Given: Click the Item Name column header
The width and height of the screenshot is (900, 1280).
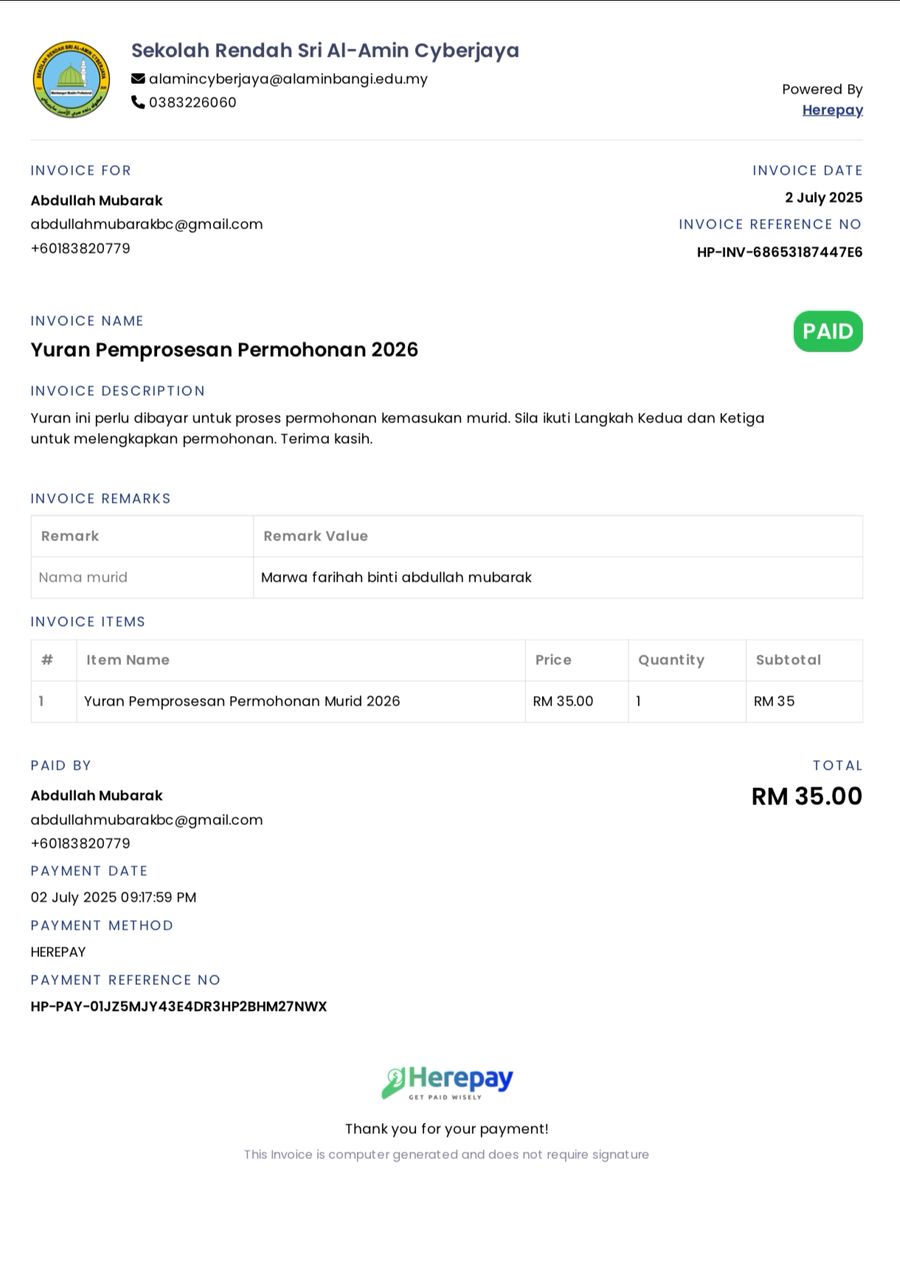Looking at the screenshot, I should (128, 660).
